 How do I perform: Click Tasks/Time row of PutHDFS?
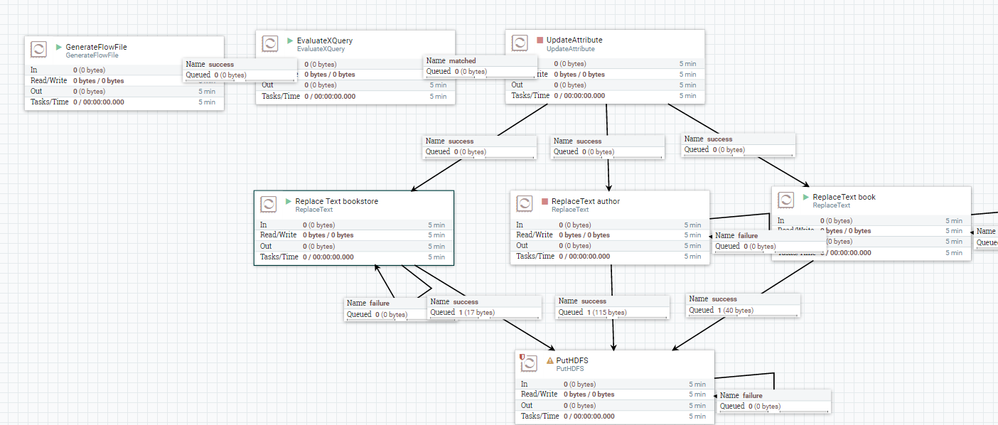click(614, 416)
